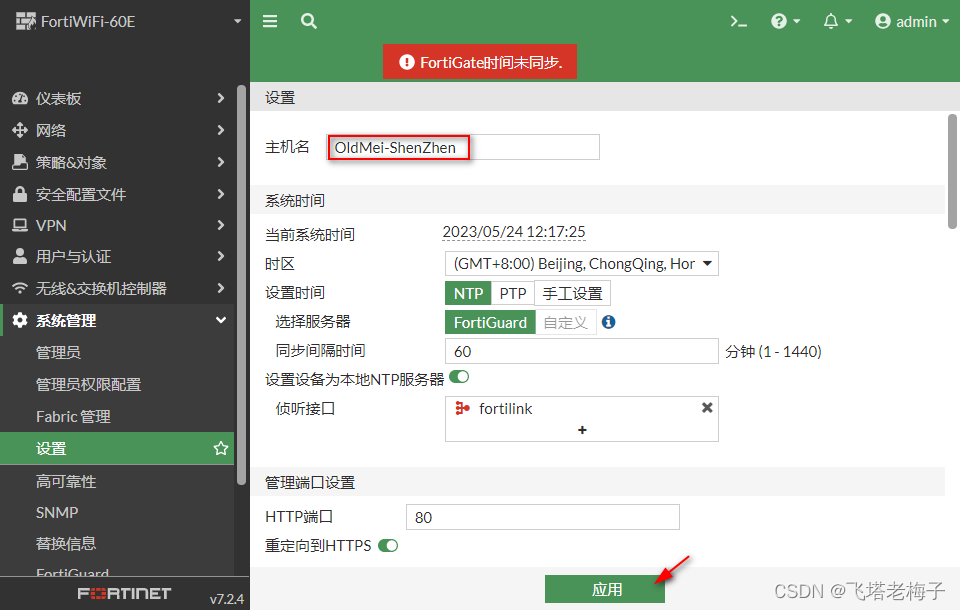The width and height of the screenshot is (960, 610).
Task: Open the notifications bell icon
Action: [x=831, y=21]
